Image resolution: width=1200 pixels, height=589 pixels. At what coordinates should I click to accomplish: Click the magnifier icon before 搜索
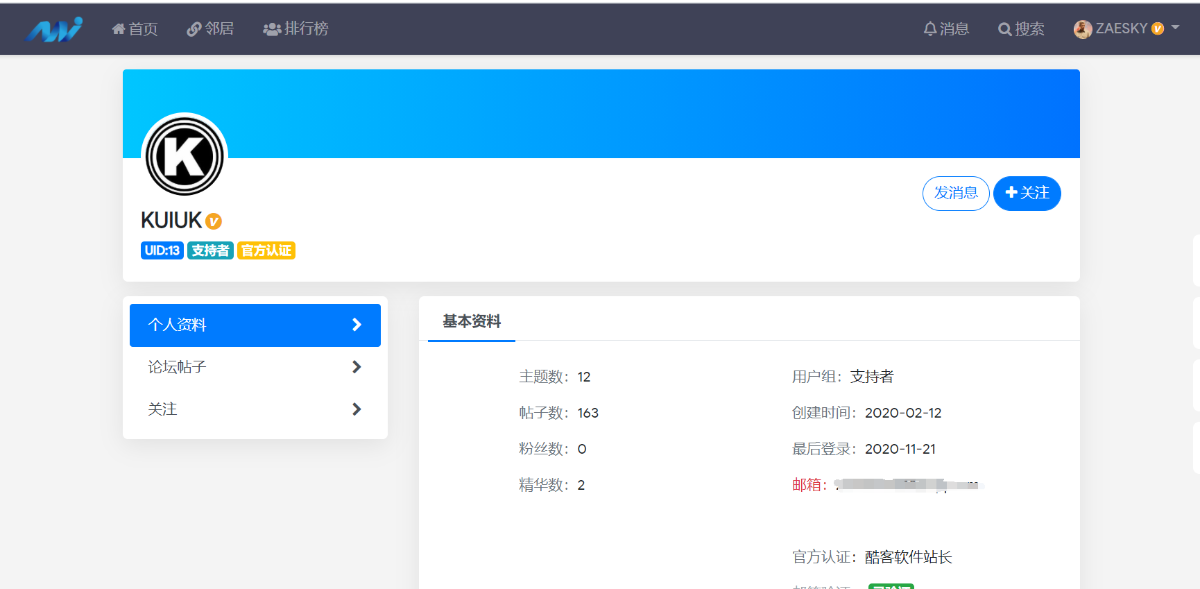pyautogui.click(x=1005, y=29)
